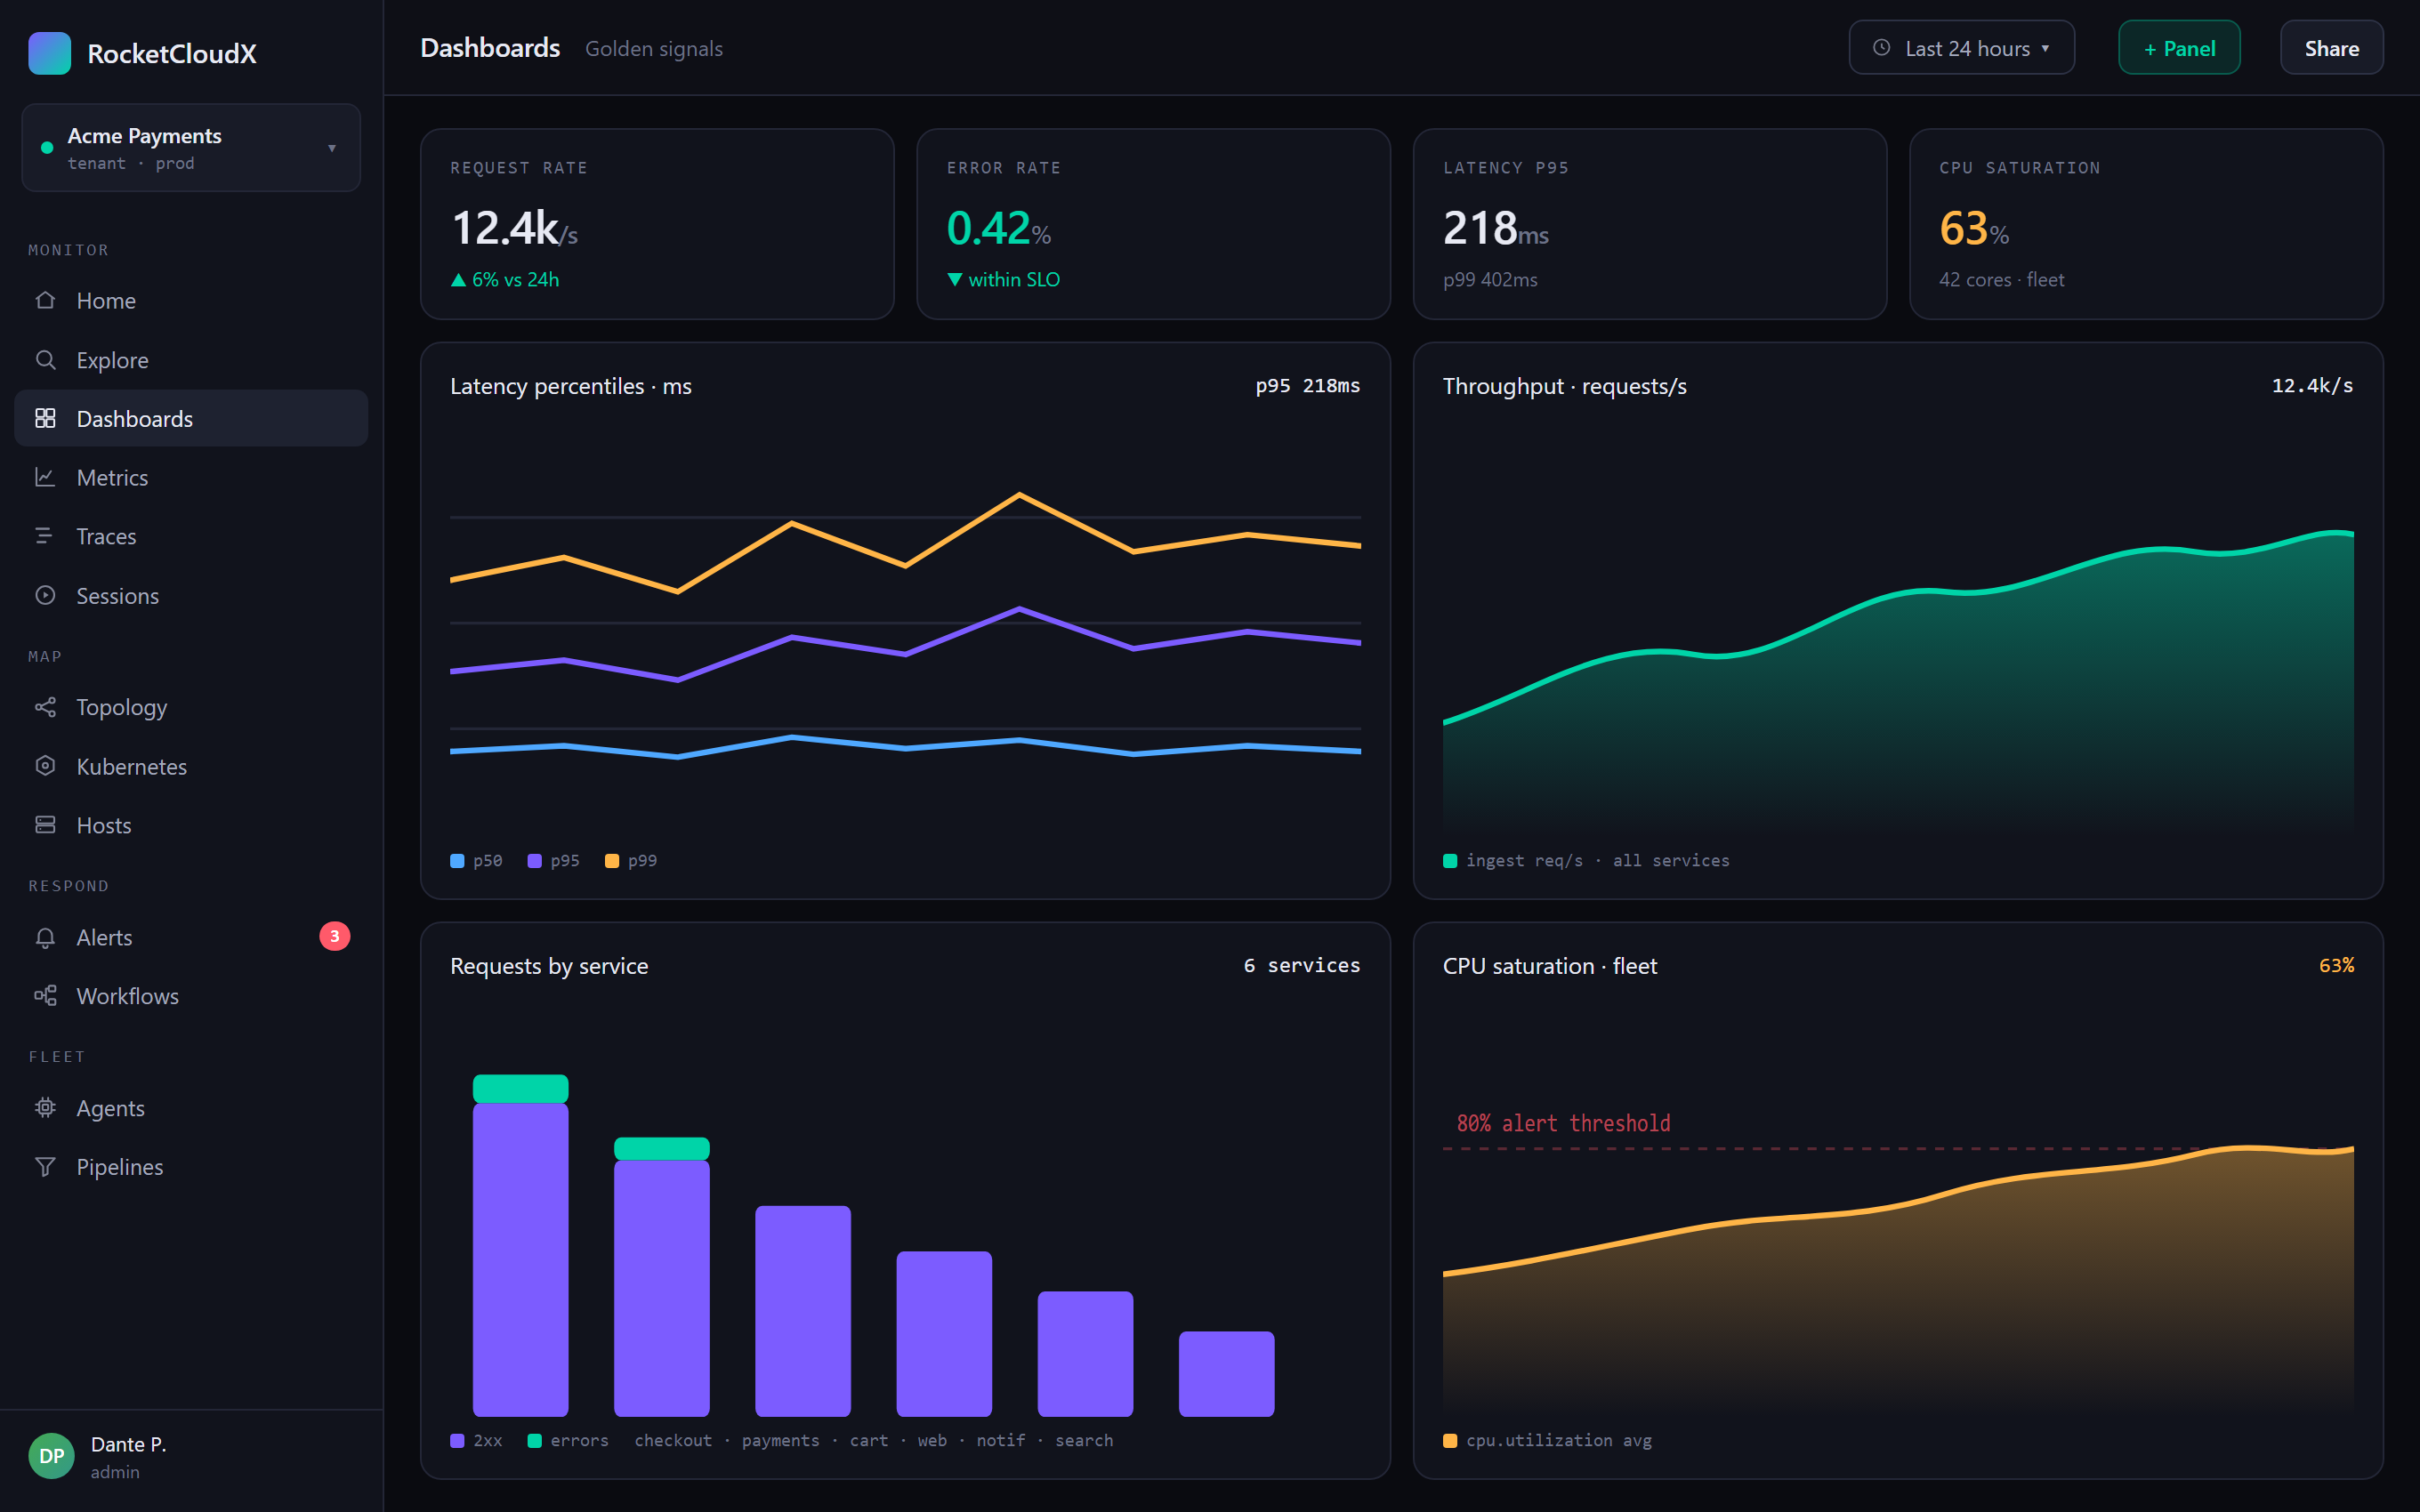This screenshot has width=2420, height=1512.
Task: Open Explore page
Action: coord(191,359)
